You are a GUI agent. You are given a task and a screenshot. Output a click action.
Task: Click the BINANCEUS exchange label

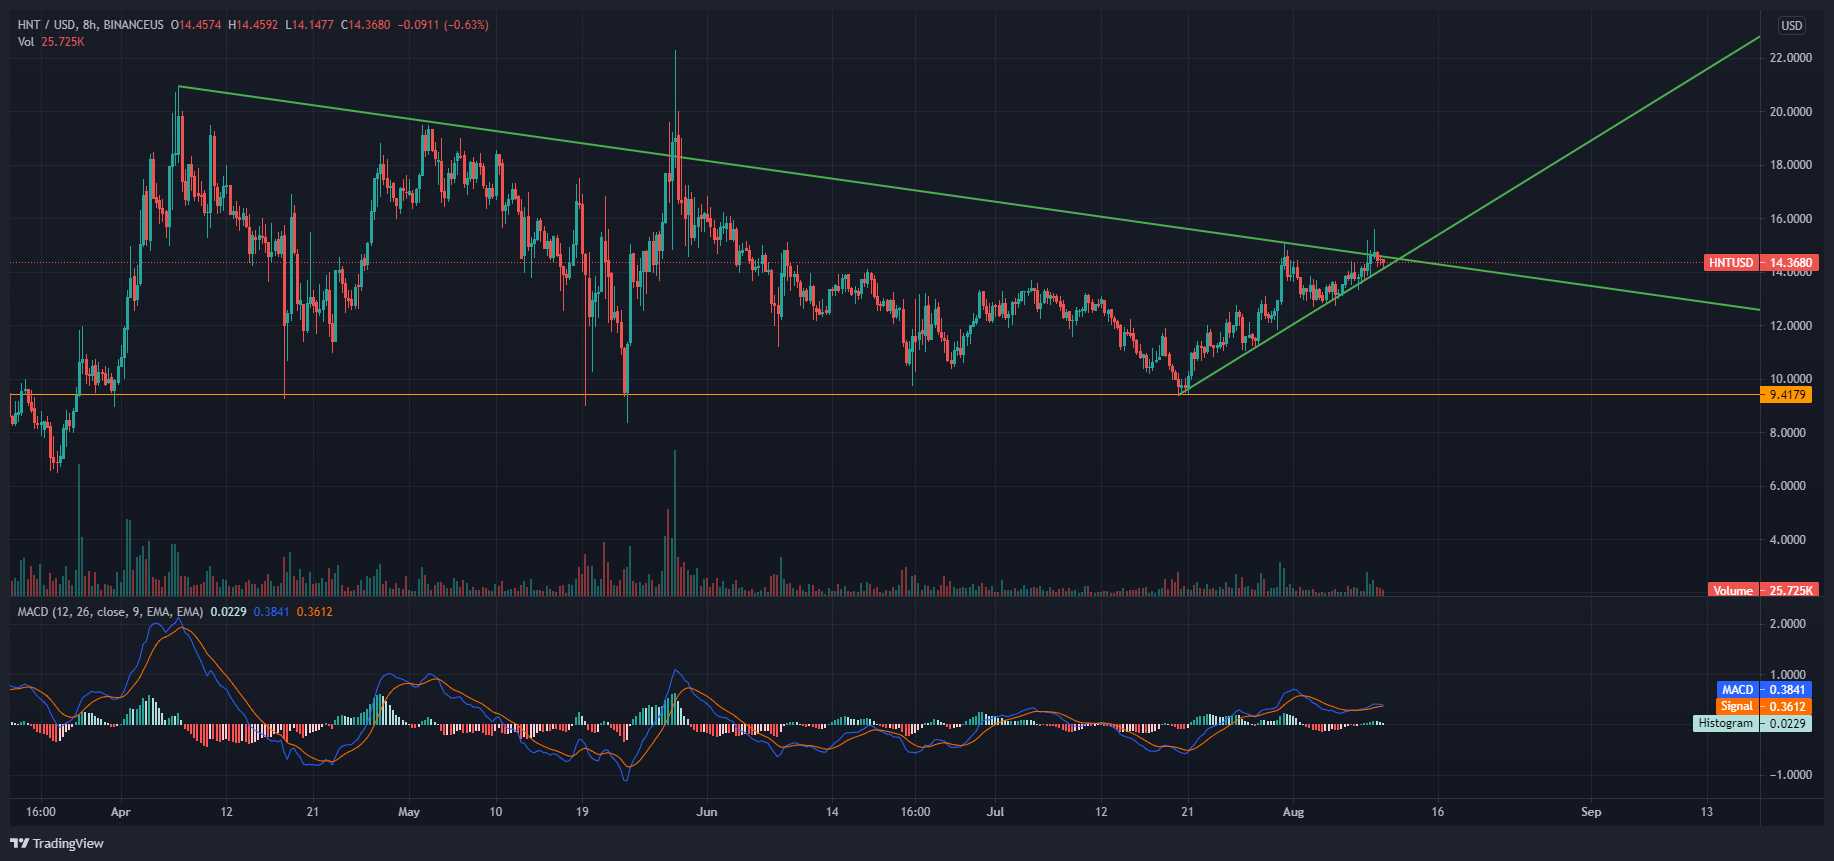pos(133,25)
